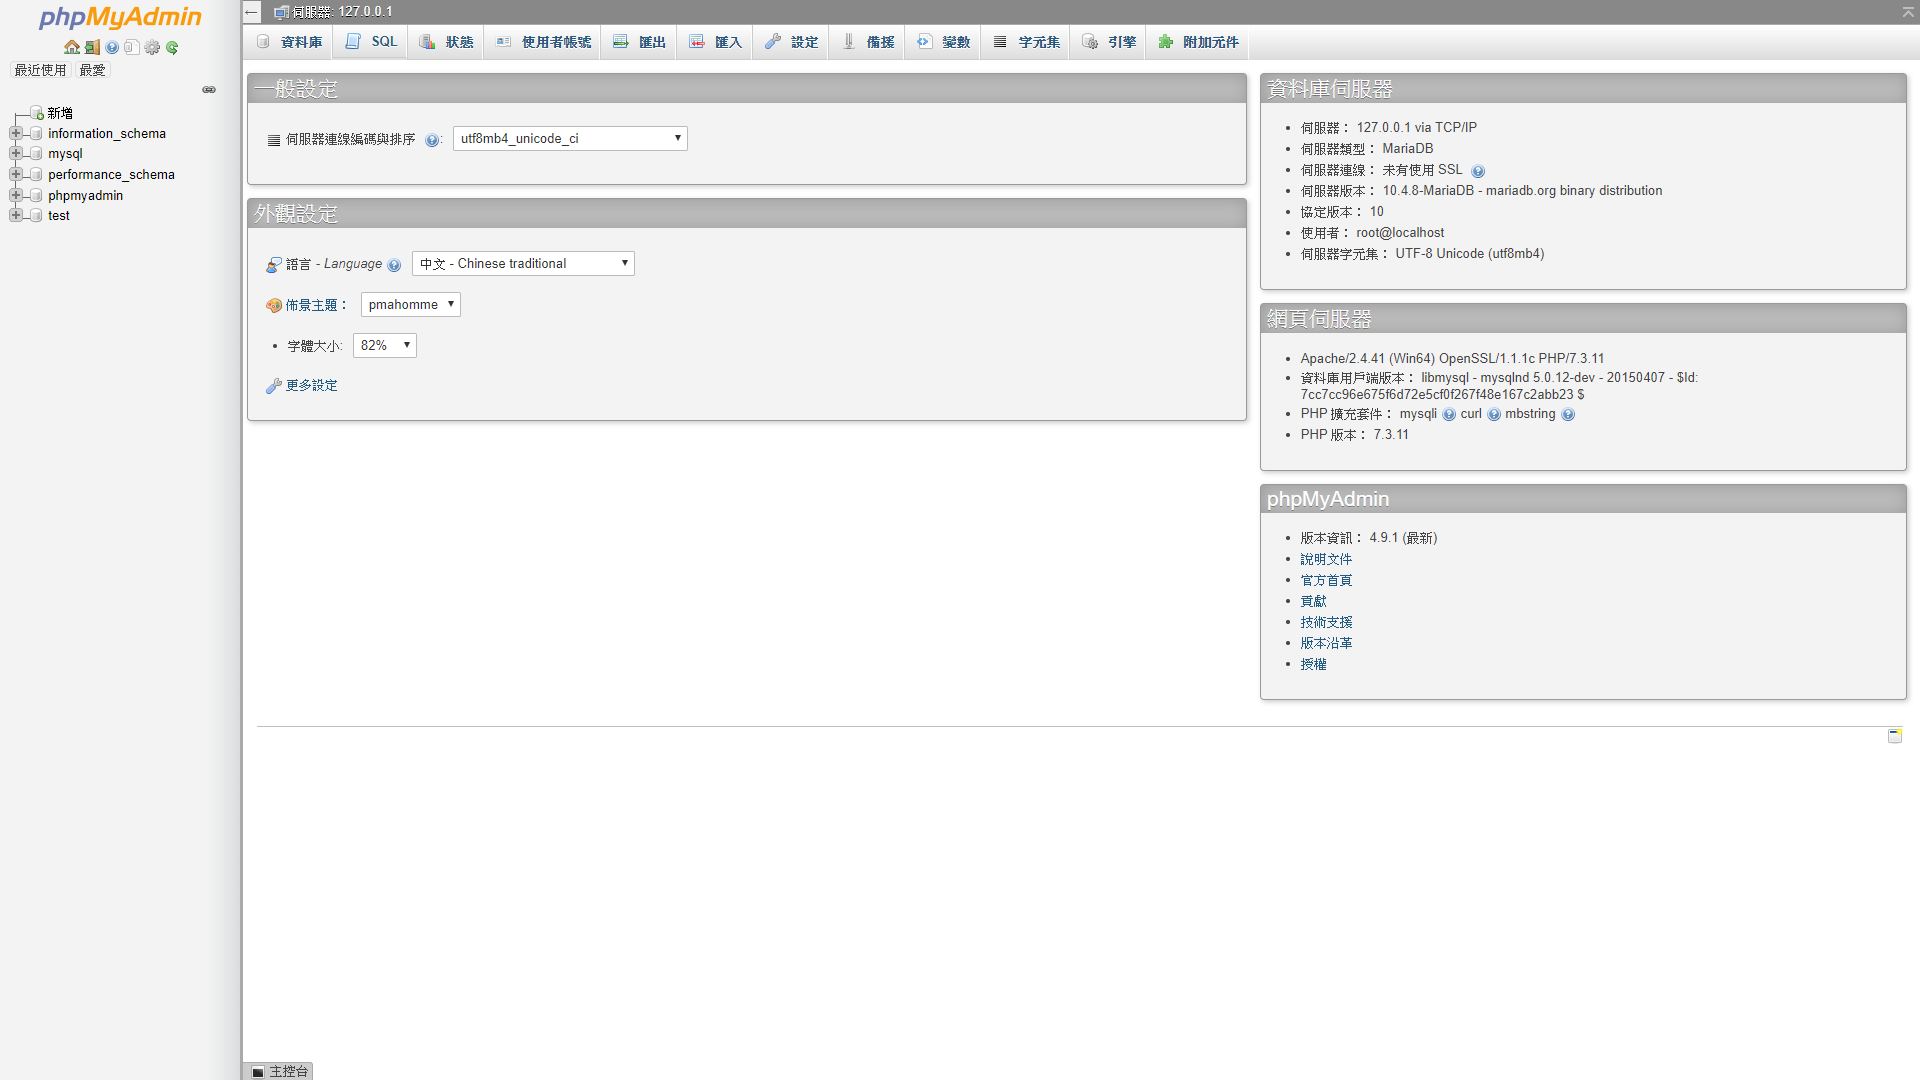
Task: Expand the mysql database tree node
Action: coord(15,153)
